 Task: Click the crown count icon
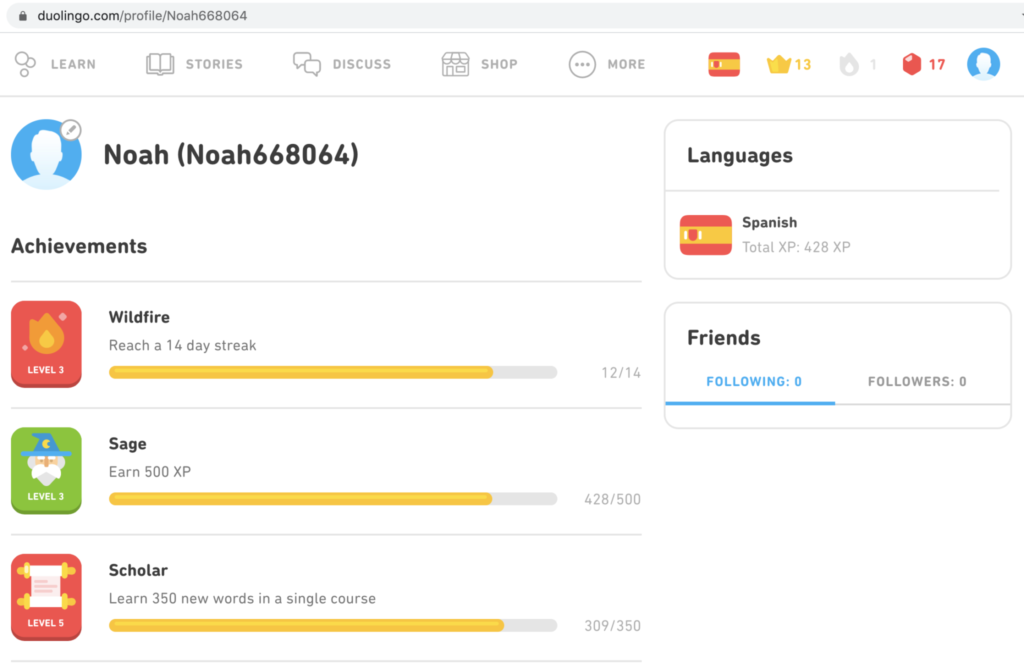point(778,64)
